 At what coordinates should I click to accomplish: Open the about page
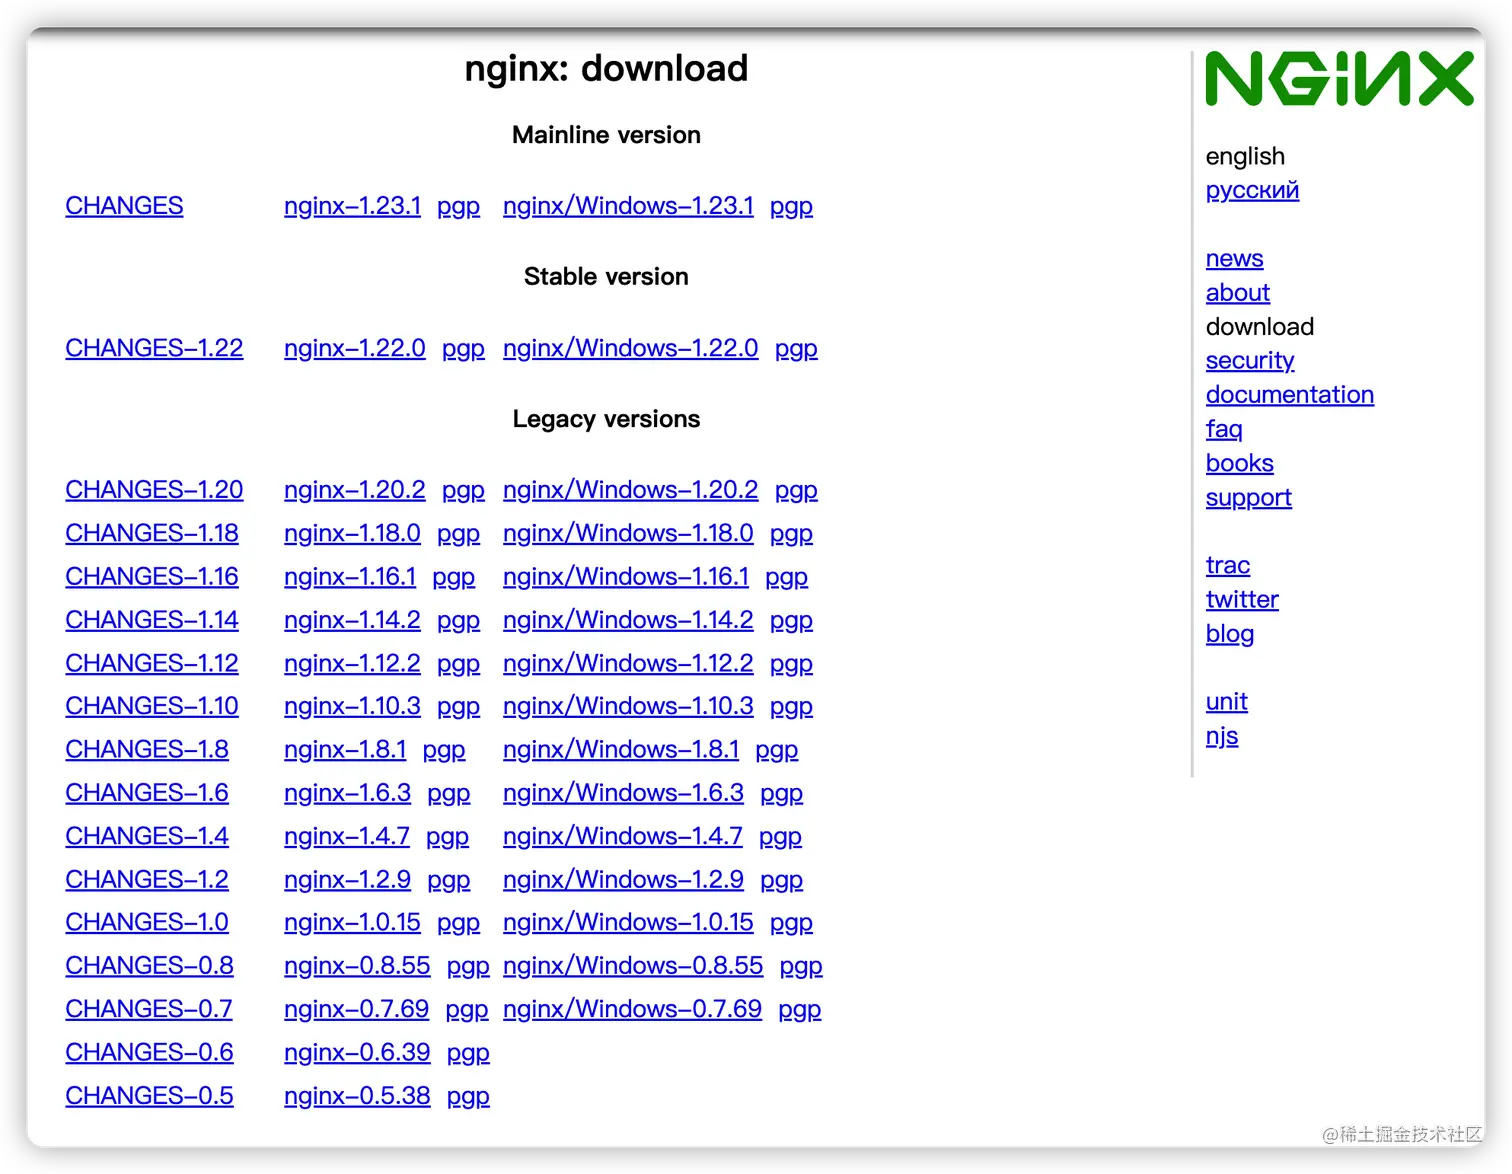click(x=1237, y=293)
